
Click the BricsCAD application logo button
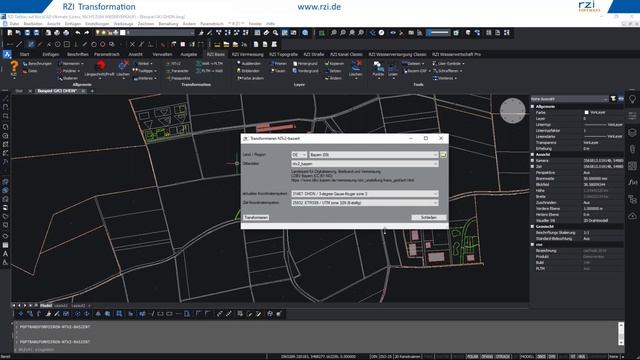point(7,54)
